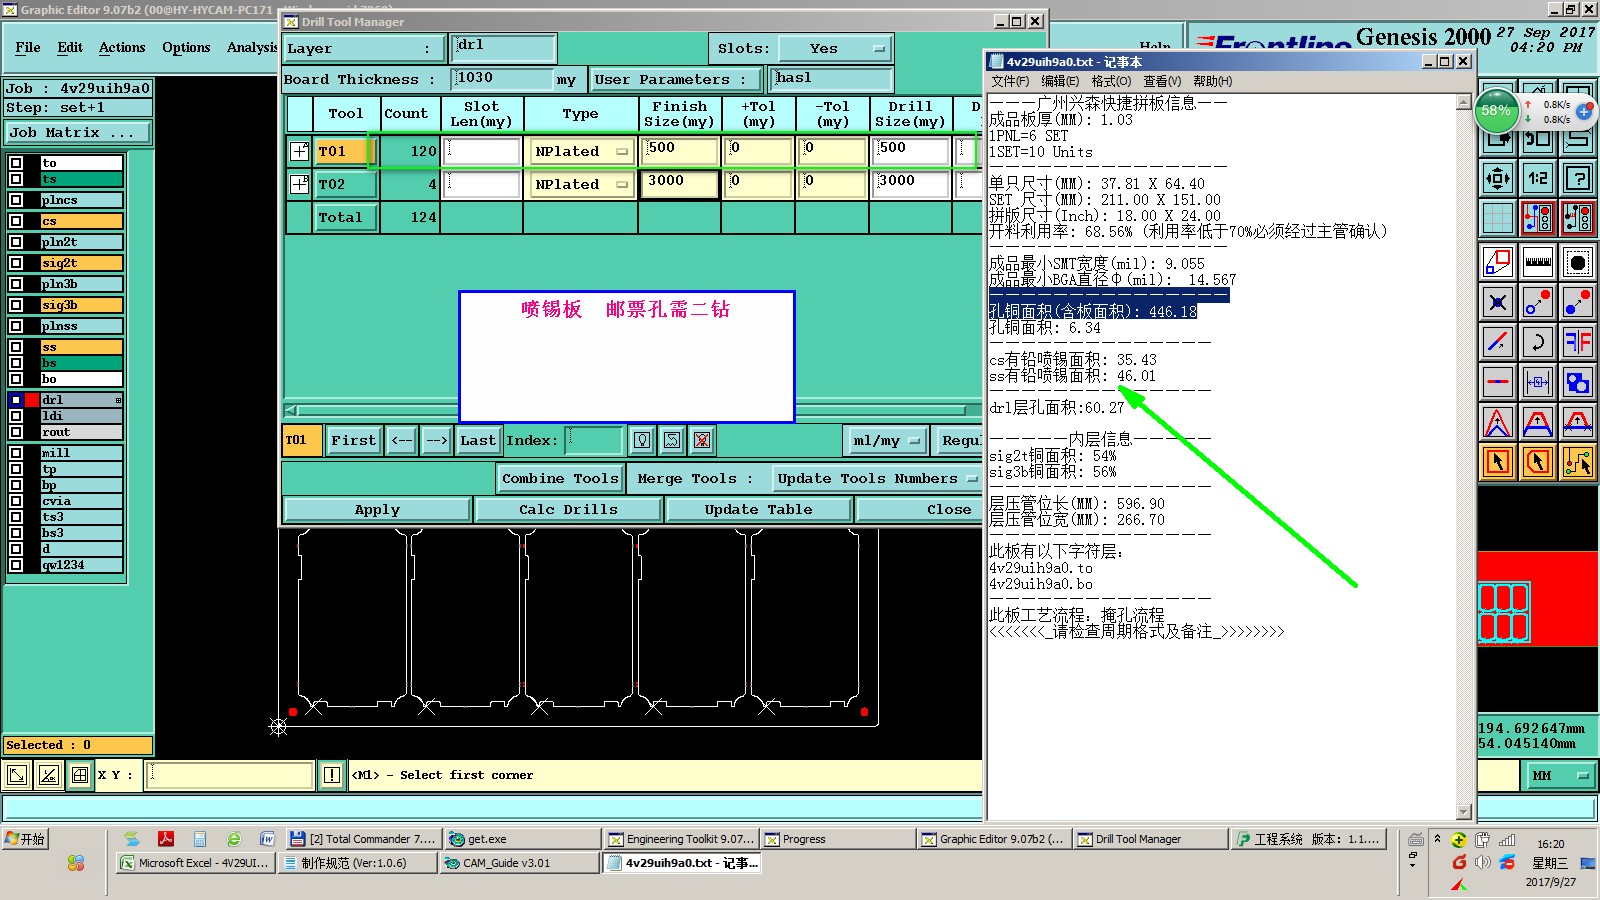Open T02 Type NPlated dropdown
Image resolution: width=1600 pixels, height=900 pixels.
[581, 185]
